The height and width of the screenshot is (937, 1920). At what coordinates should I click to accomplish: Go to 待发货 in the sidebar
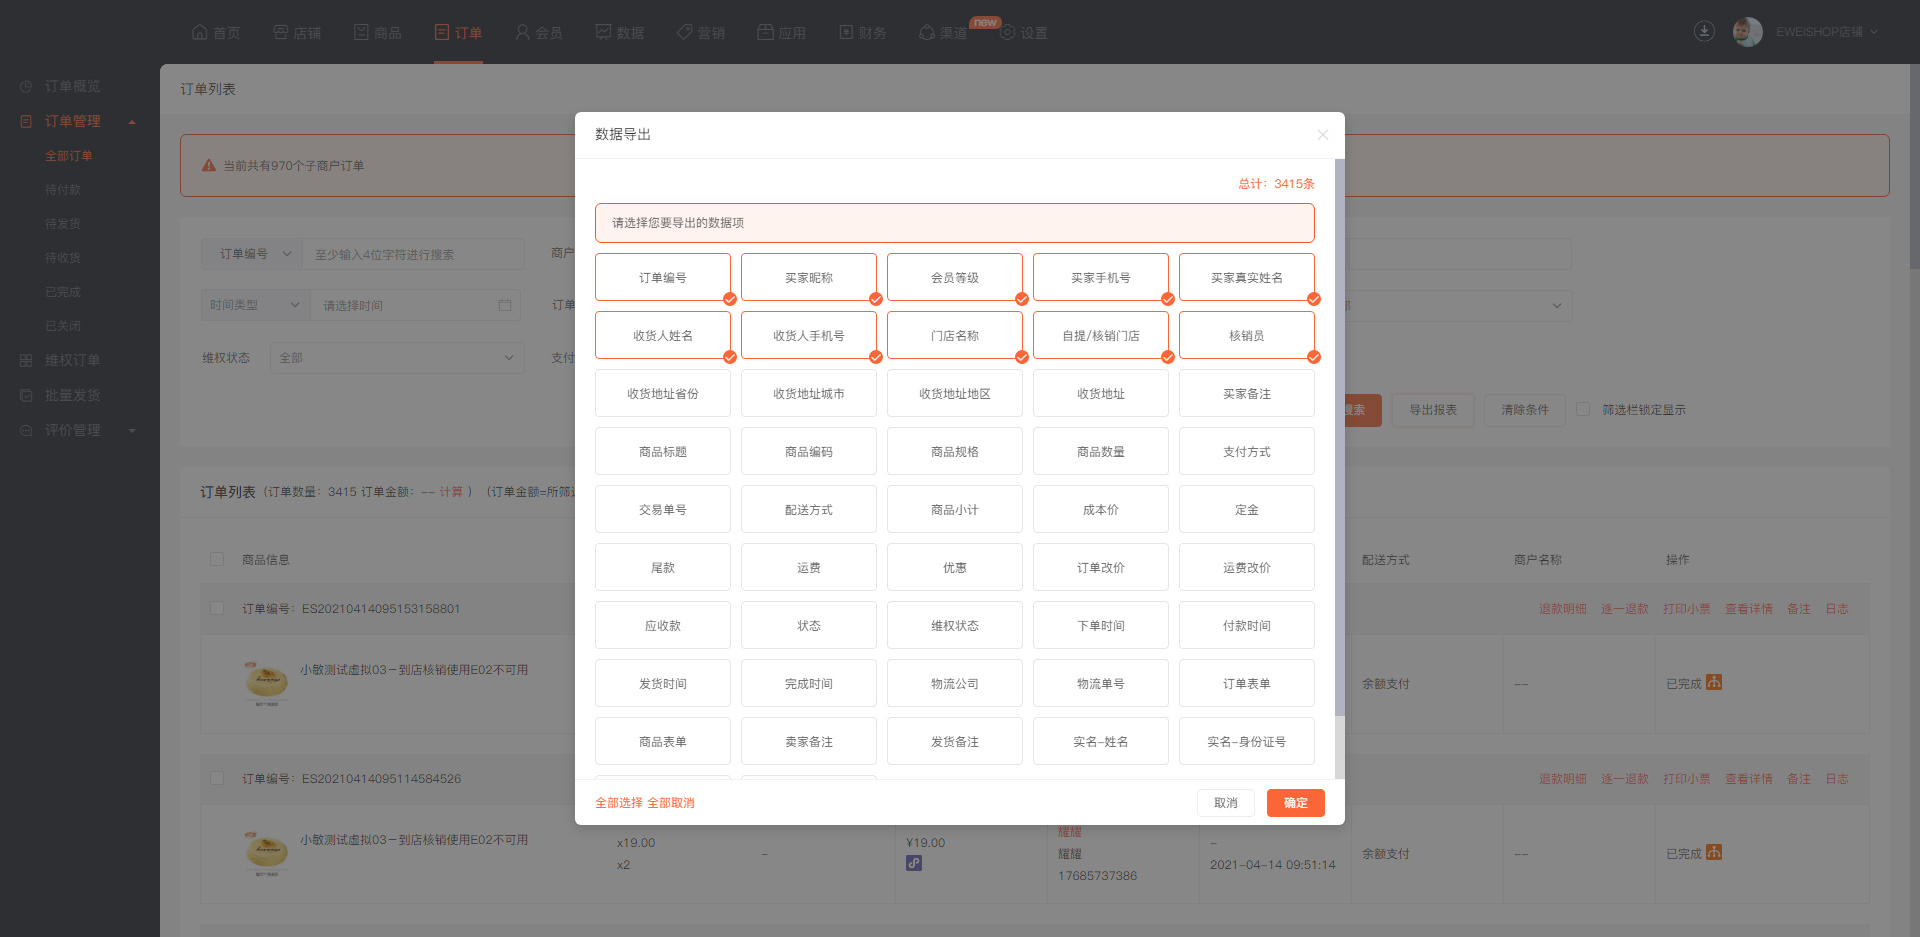[63, 224]
